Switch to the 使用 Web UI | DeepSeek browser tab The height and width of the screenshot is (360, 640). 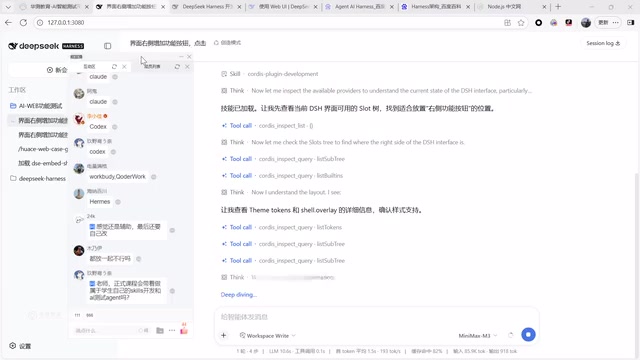coord(284,7)
